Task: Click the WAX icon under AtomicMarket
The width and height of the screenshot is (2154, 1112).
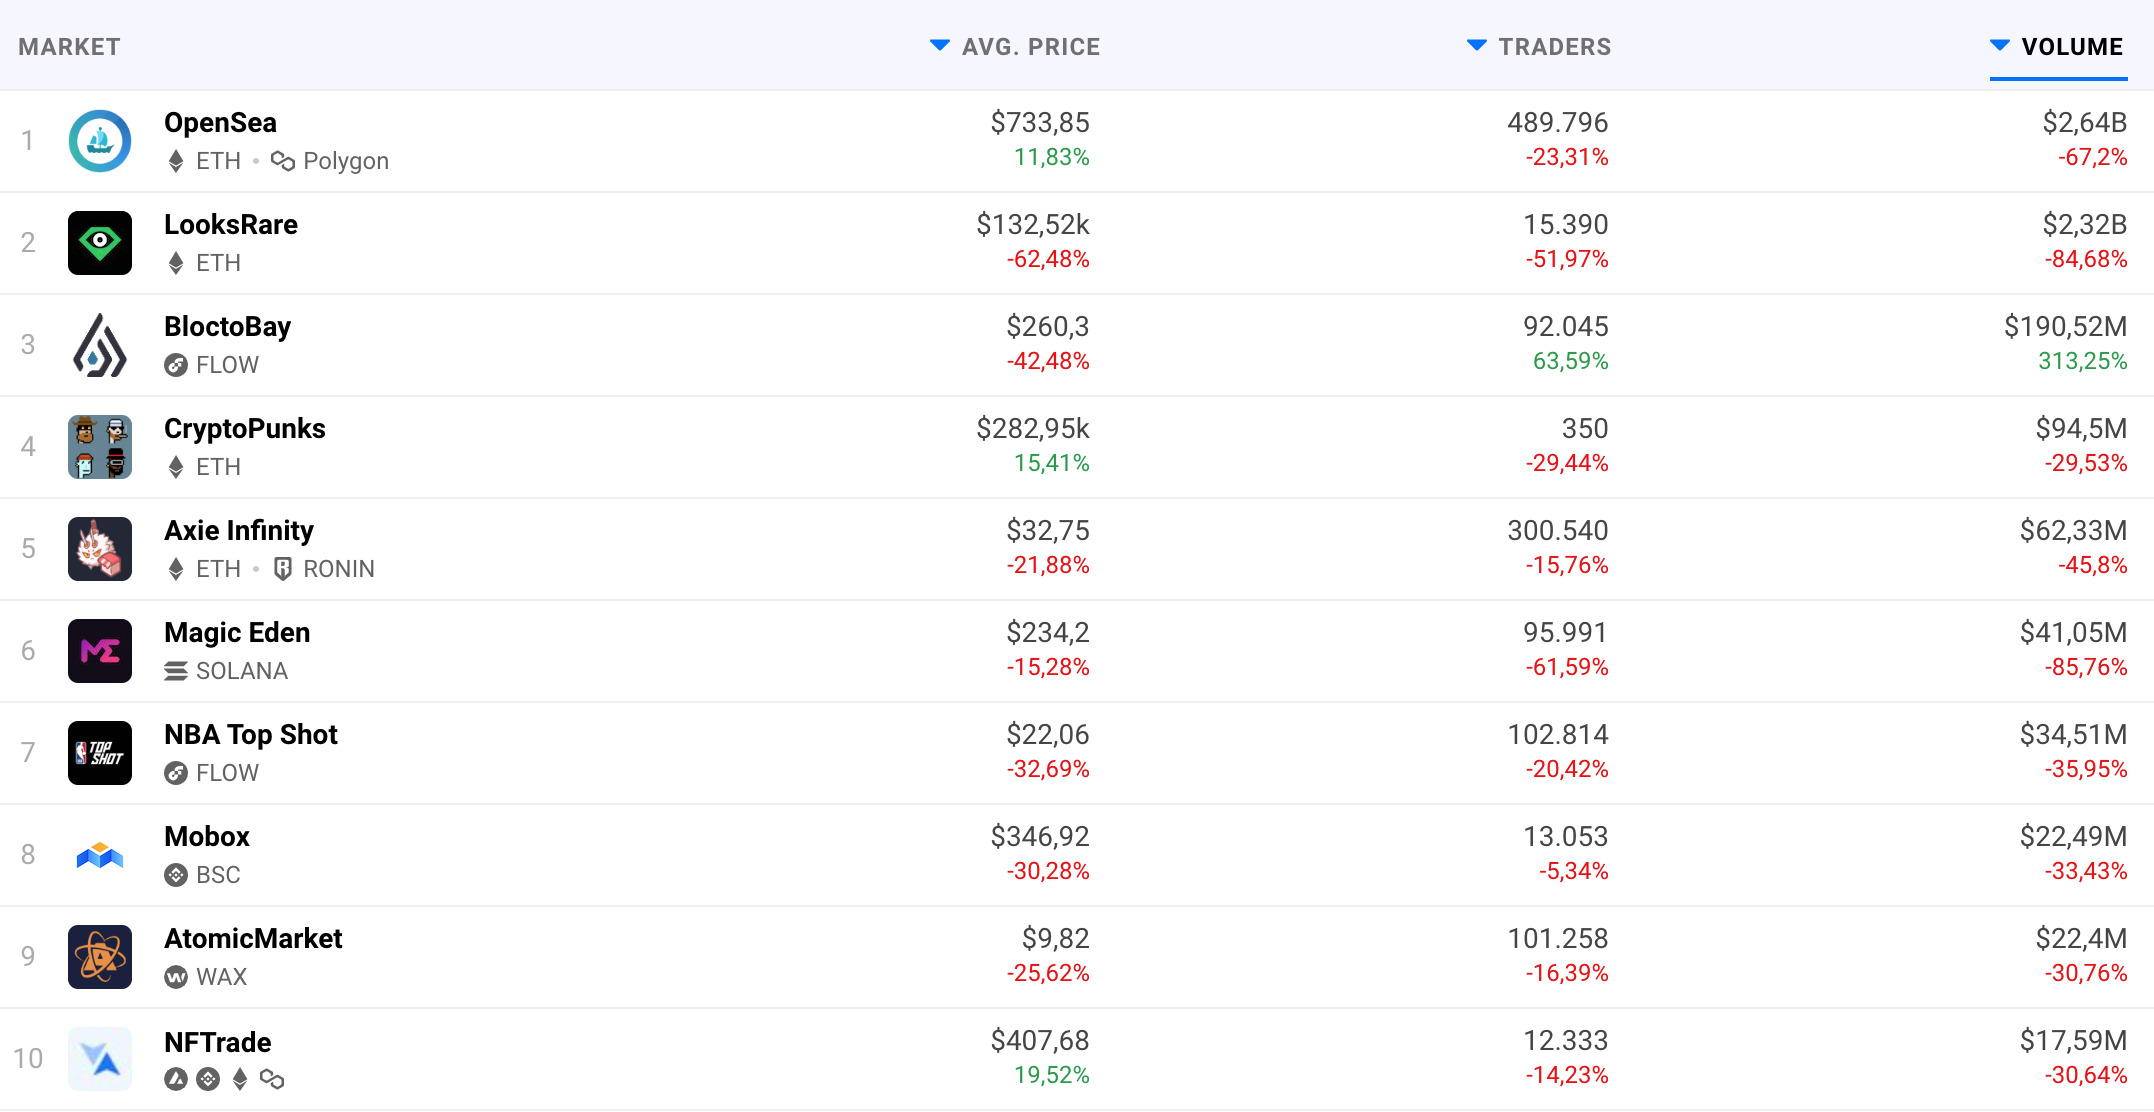Action: click(176, 977)
